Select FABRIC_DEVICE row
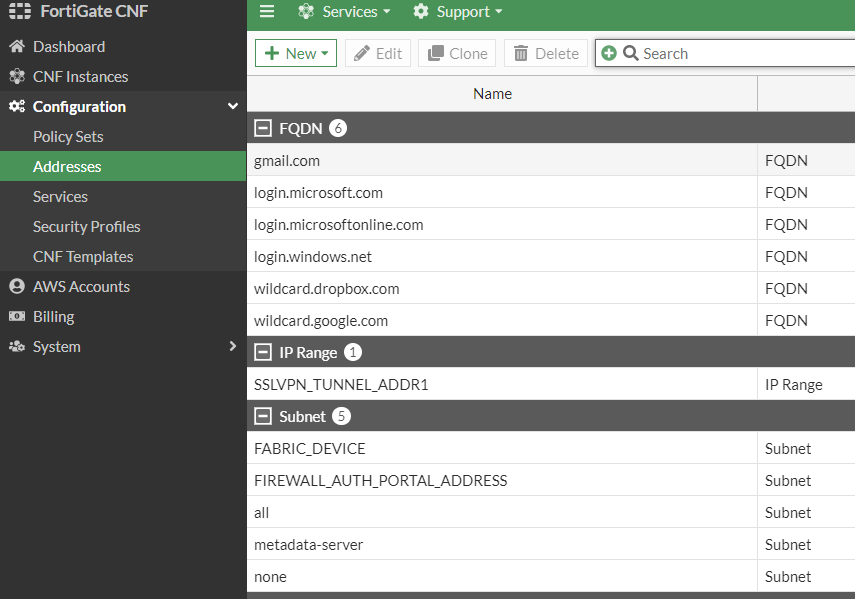 pyautogui.click(x=551, y=449)
